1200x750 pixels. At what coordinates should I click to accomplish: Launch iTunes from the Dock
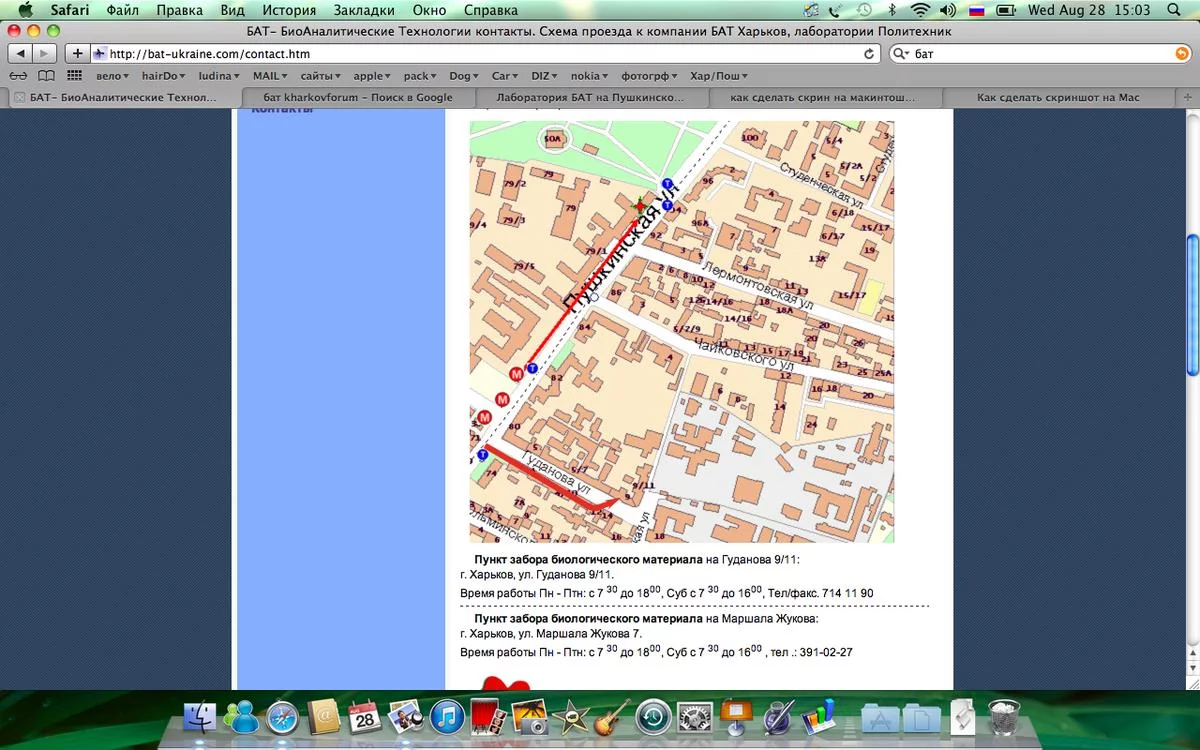(x=447, y=716)
